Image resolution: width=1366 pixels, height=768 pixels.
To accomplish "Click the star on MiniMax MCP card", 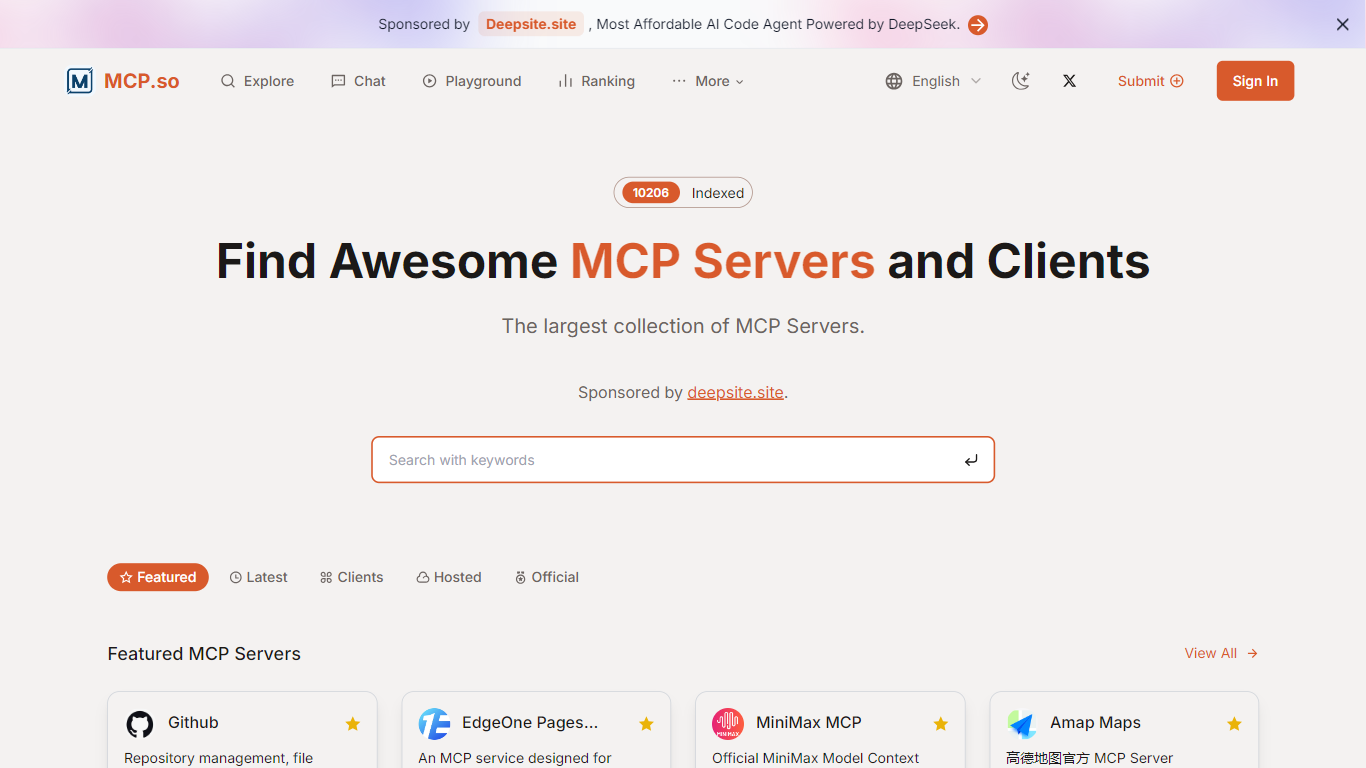I will 941,724.
